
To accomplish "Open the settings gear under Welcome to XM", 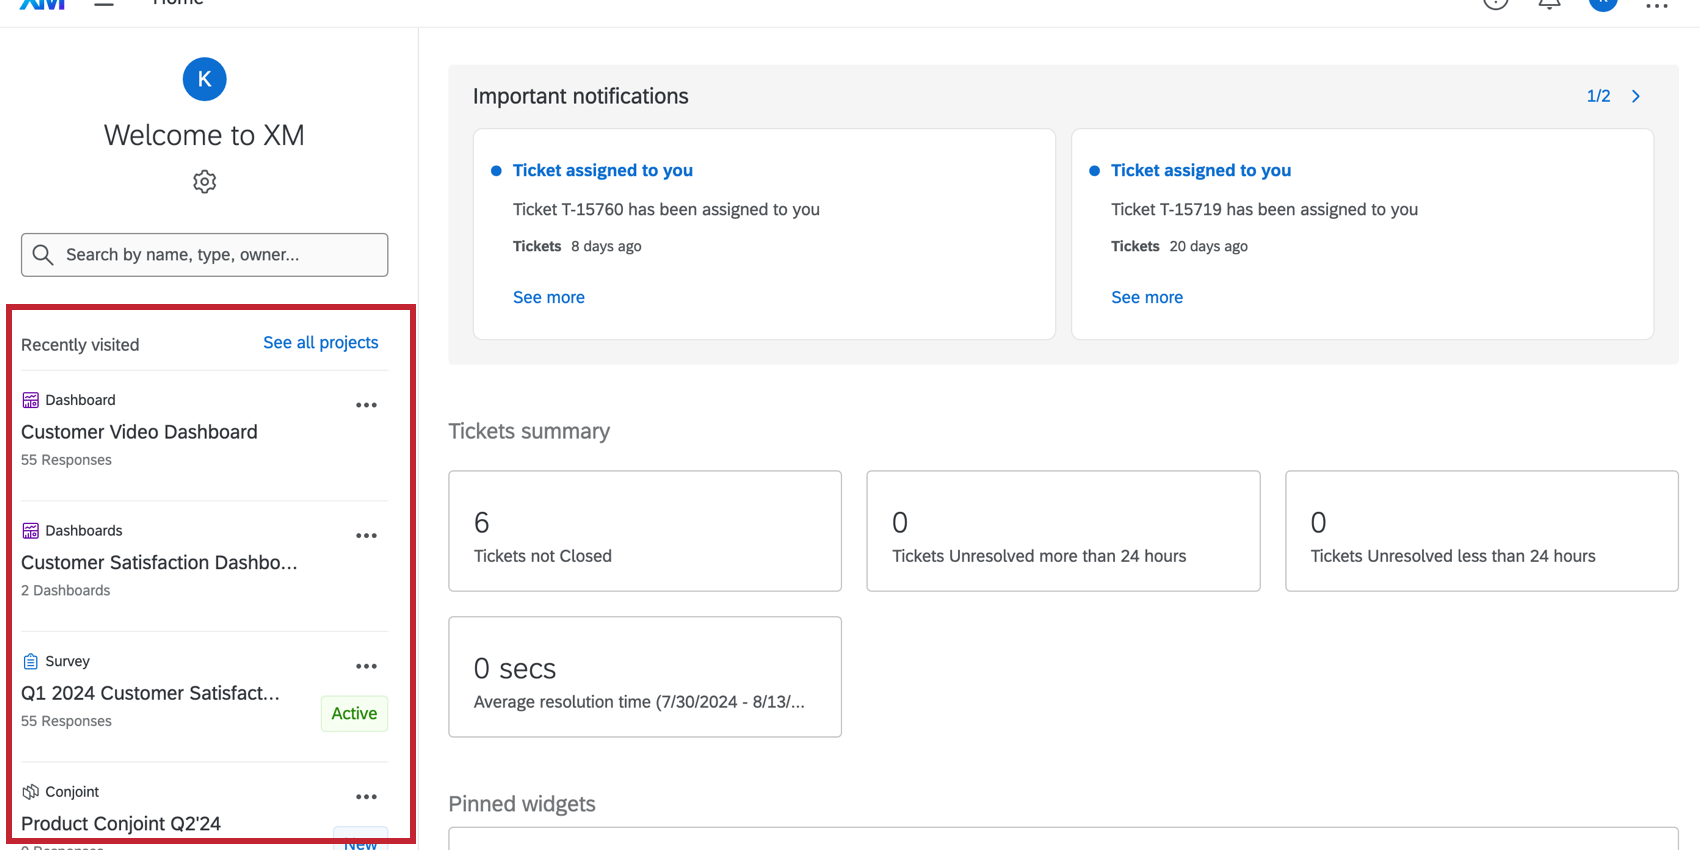I will click(204, 182).
